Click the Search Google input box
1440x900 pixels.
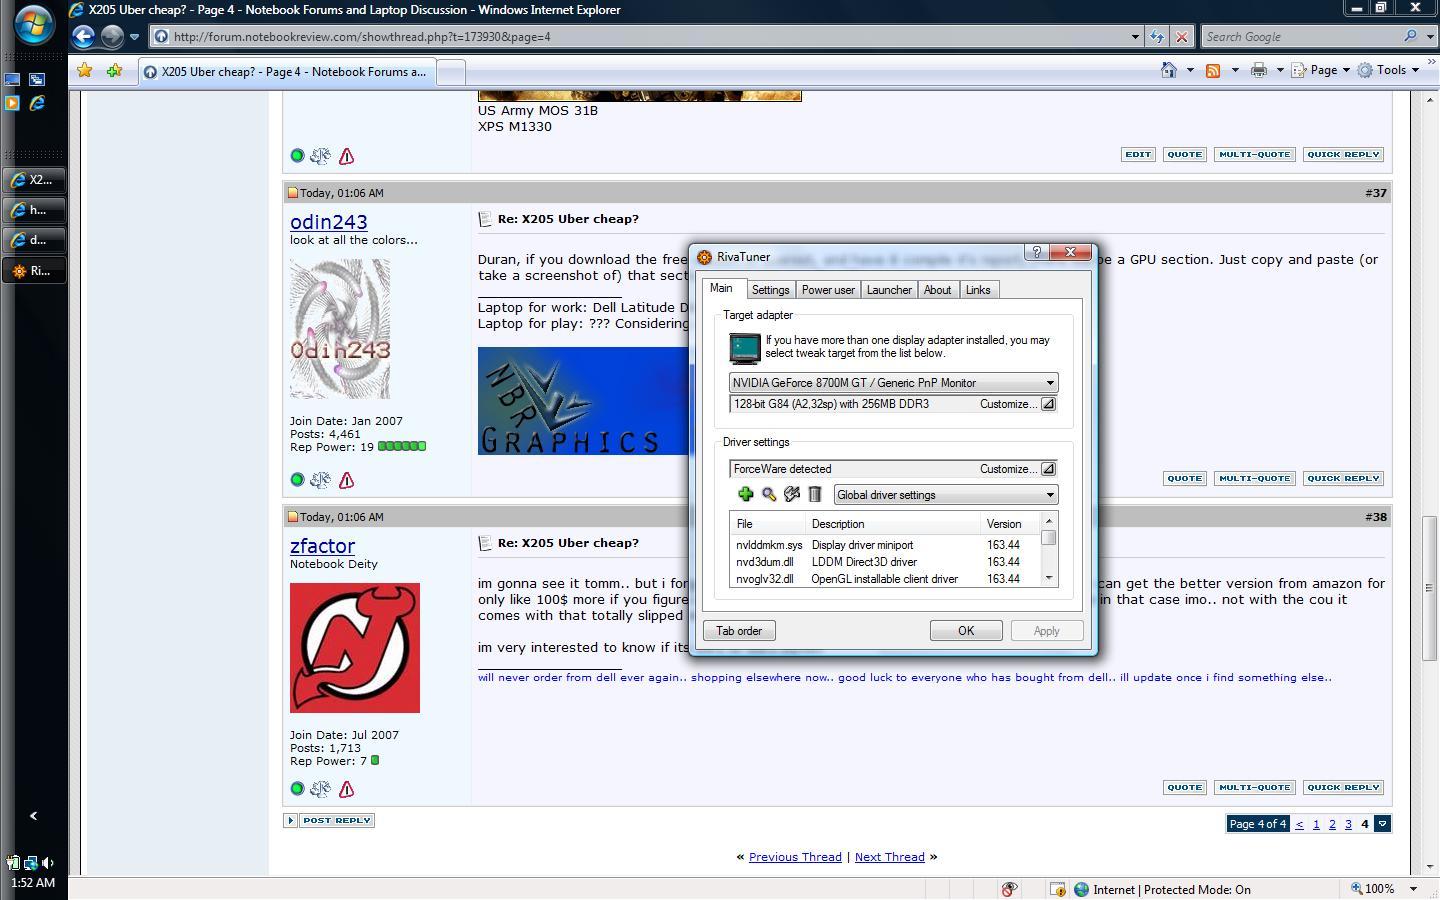pyautogui.click(x=1300, y=37)
